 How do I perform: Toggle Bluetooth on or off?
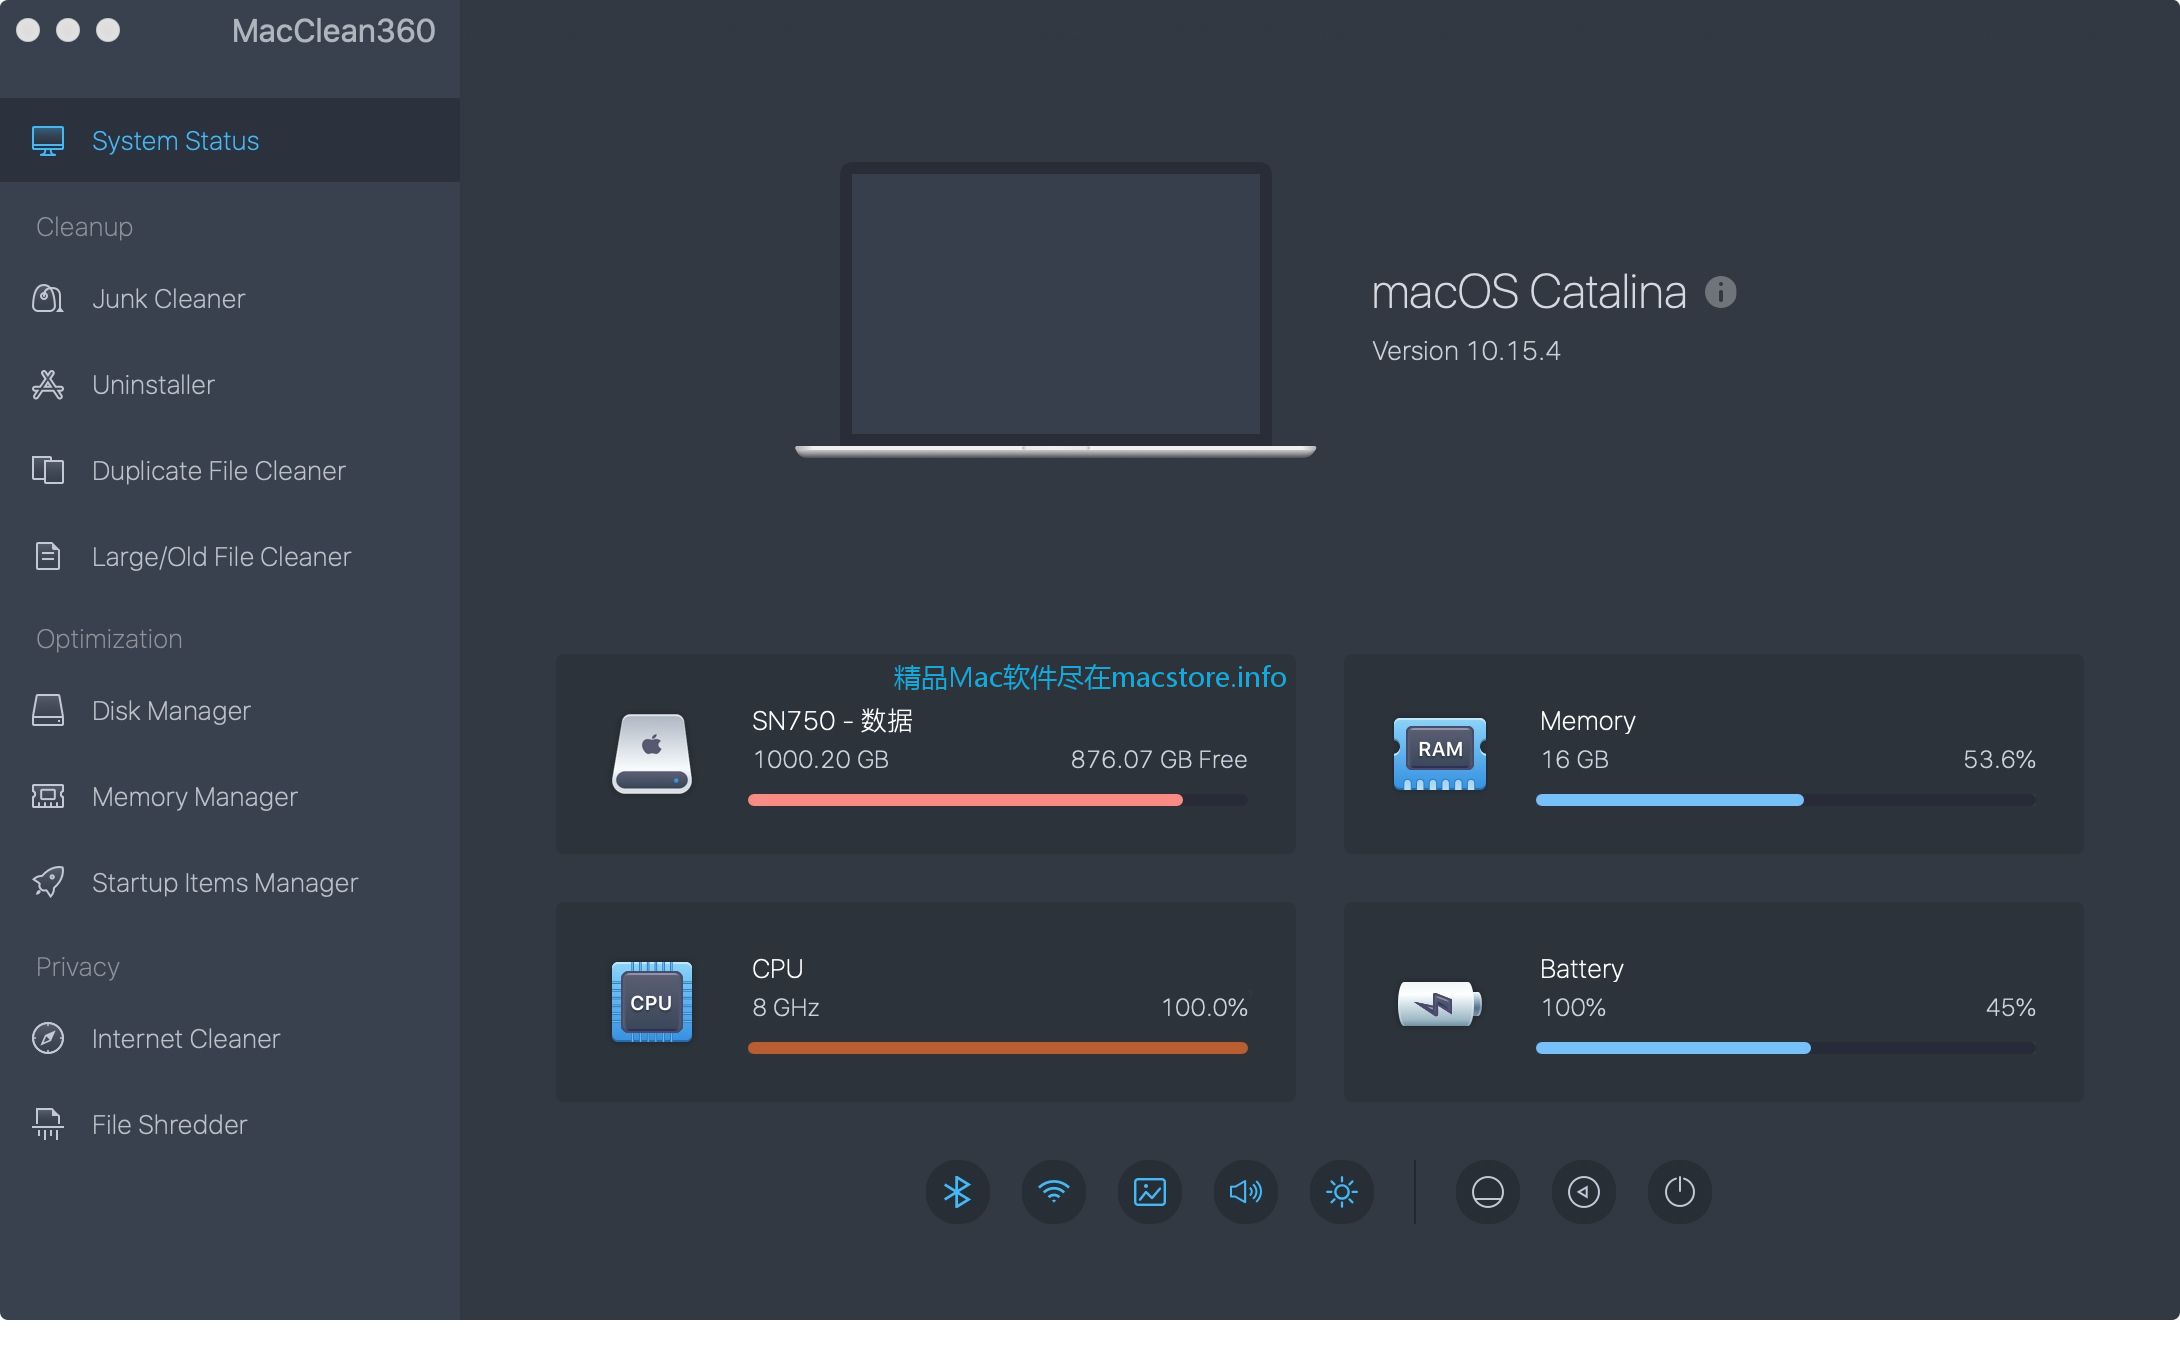pyautogui.click(x=956, y=1190)
